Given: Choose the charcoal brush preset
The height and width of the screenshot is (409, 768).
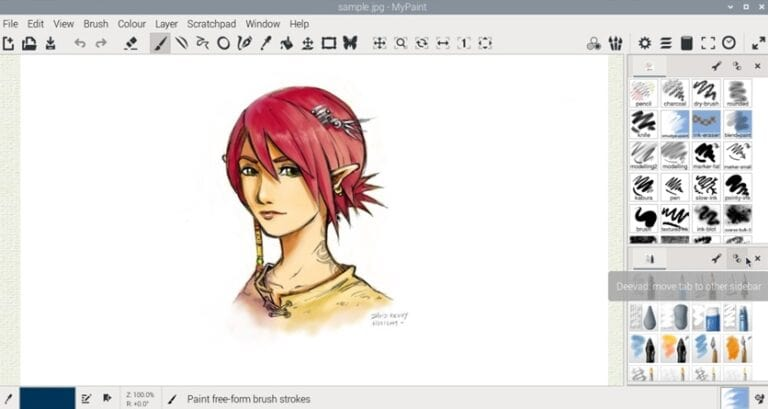Looking at the screenshot, I should pos(674,93).
